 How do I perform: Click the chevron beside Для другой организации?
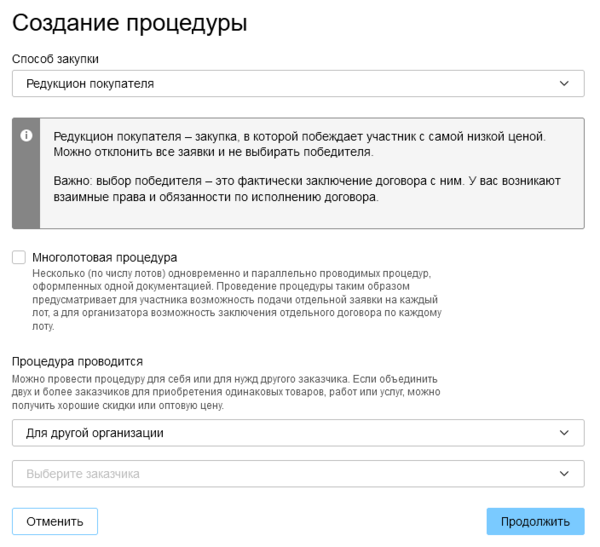click(565, 433)
